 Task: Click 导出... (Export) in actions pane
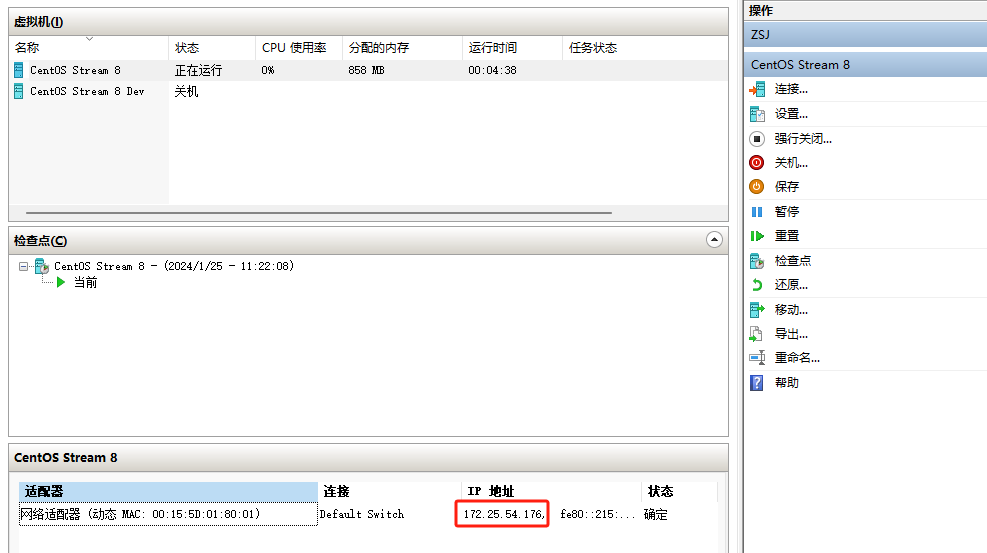[x=791, y=334]
